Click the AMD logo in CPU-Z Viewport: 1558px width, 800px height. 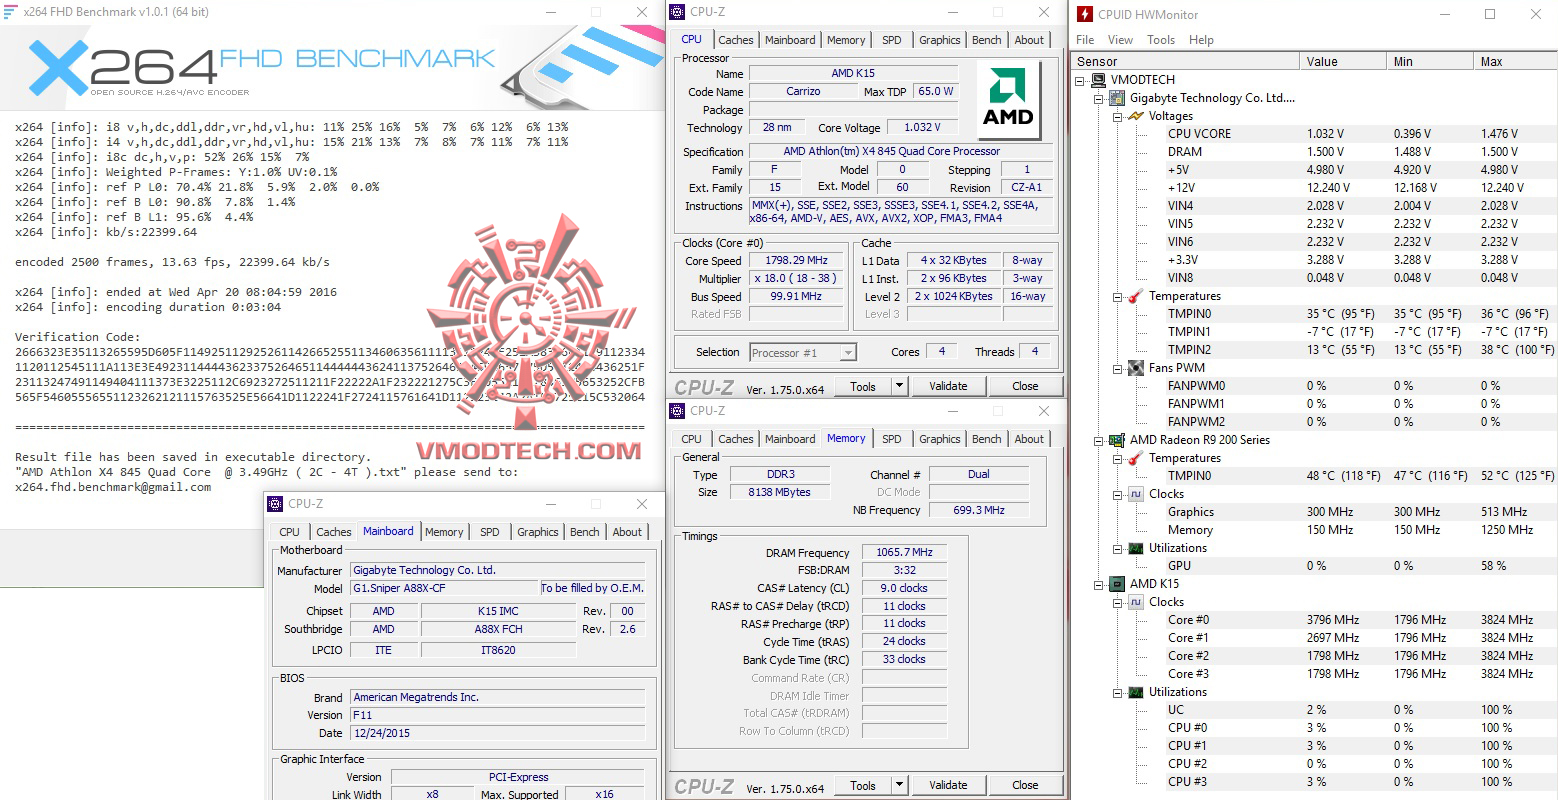[1008, 98]
